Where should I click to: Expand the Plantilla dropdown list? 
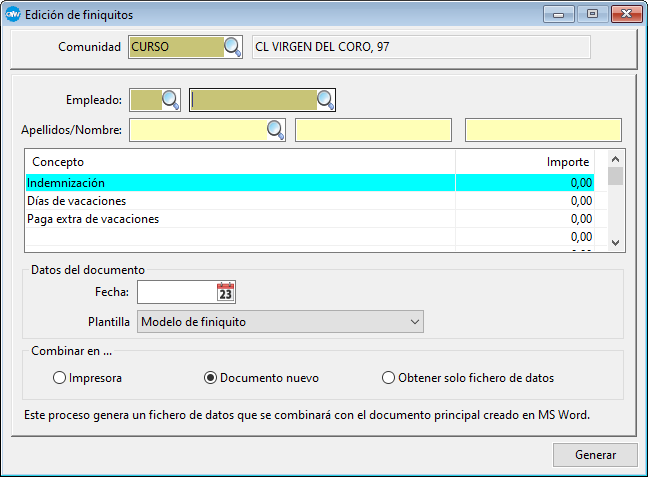click(x=415, y=322)
